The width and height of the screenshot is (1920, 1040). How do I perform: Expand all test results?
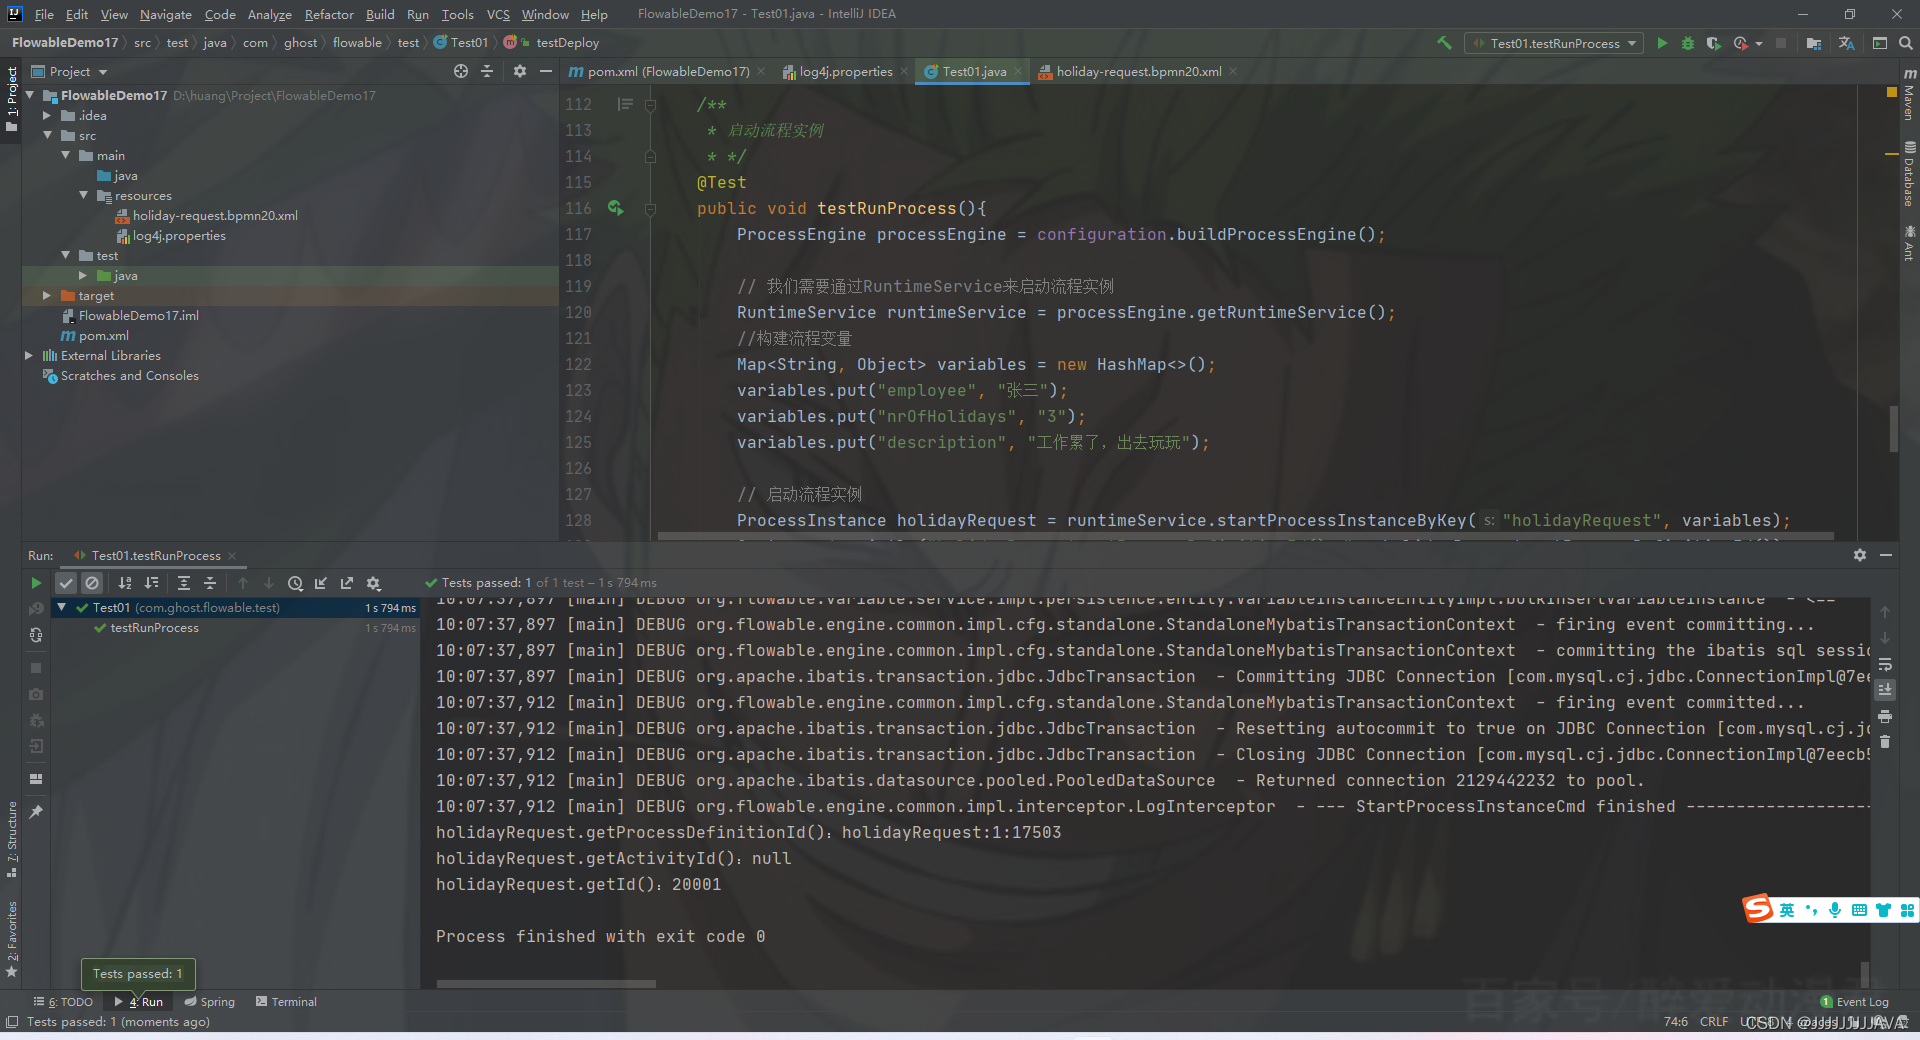[184, 583]
